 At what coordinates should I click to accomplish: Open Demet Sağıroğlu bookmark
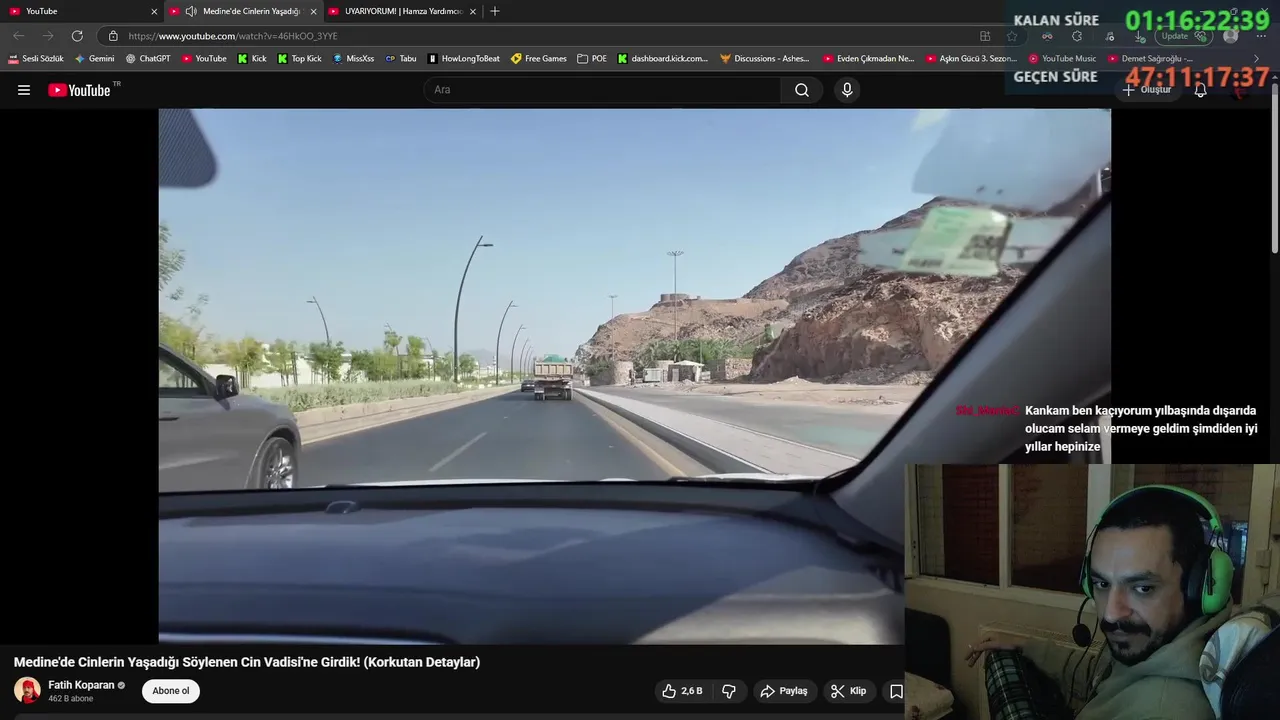(1150, 59)
